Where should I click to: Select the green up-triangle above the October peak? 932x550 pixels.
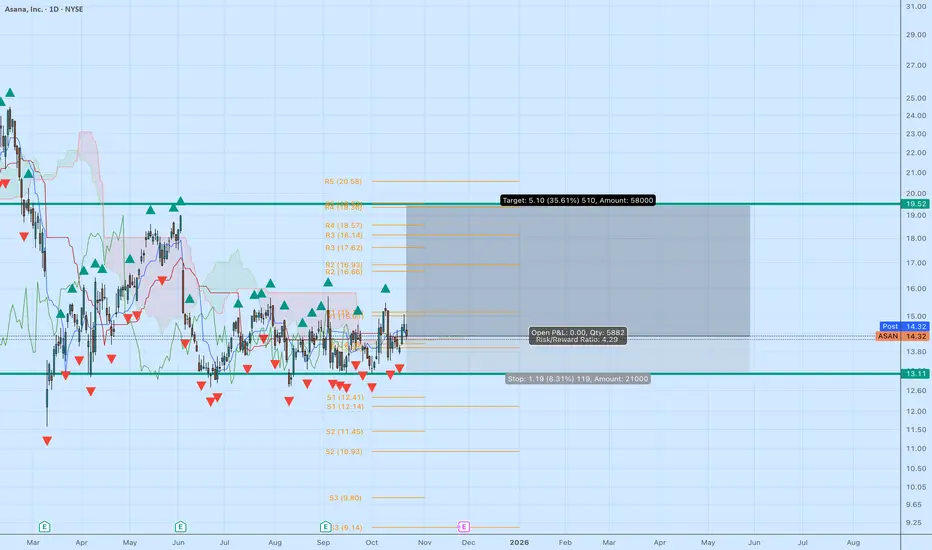pos(385,289)
